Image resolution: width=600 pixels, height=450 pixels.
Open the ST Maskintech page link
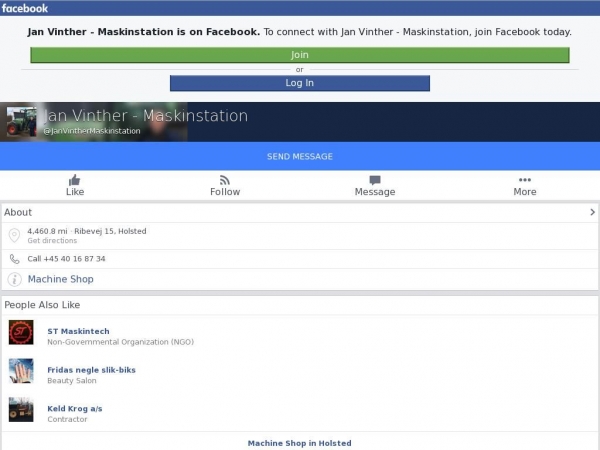click(x=78, y=331)
